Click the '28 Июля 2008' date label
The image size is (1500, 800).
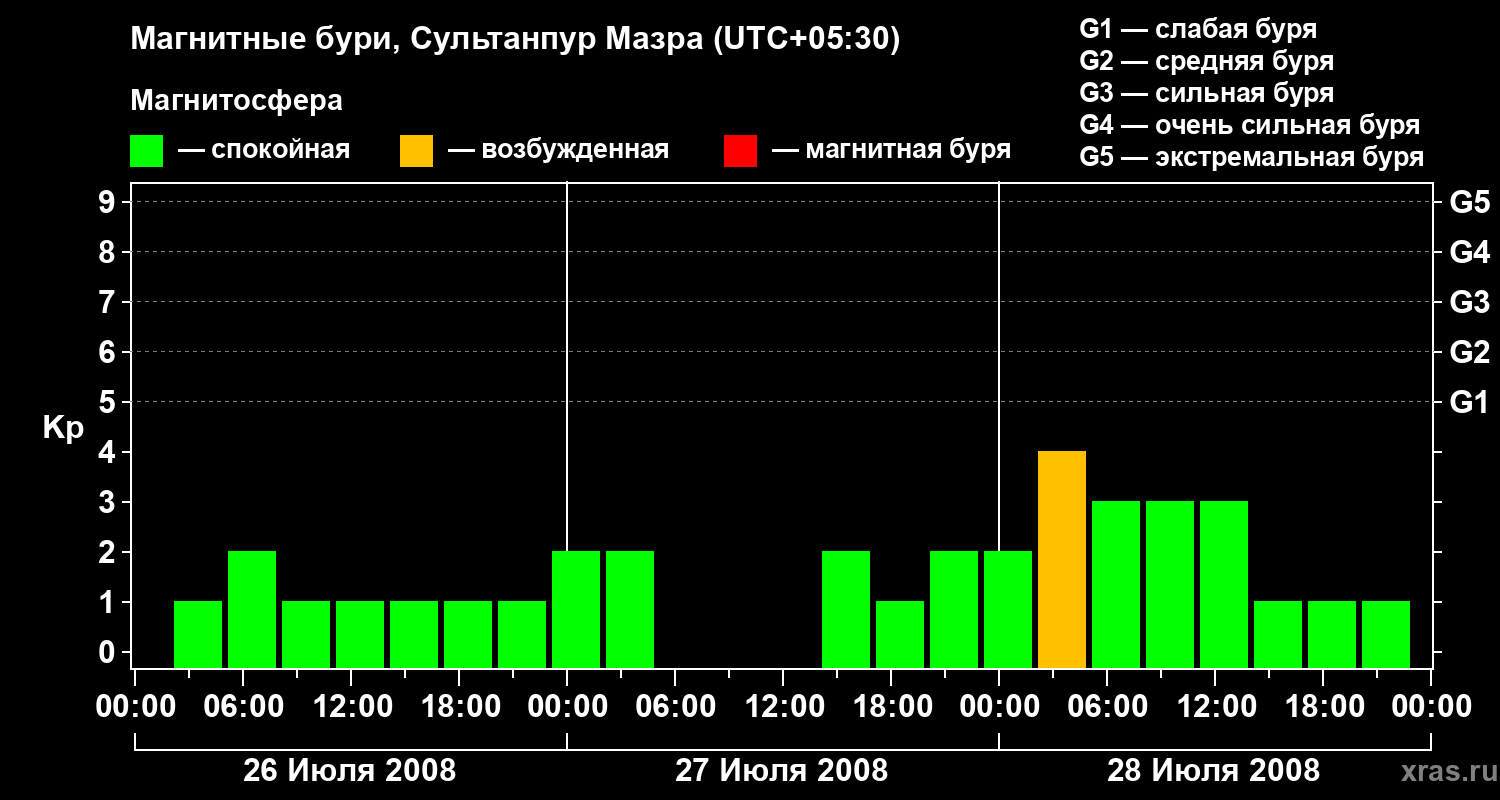(1214, 771)
